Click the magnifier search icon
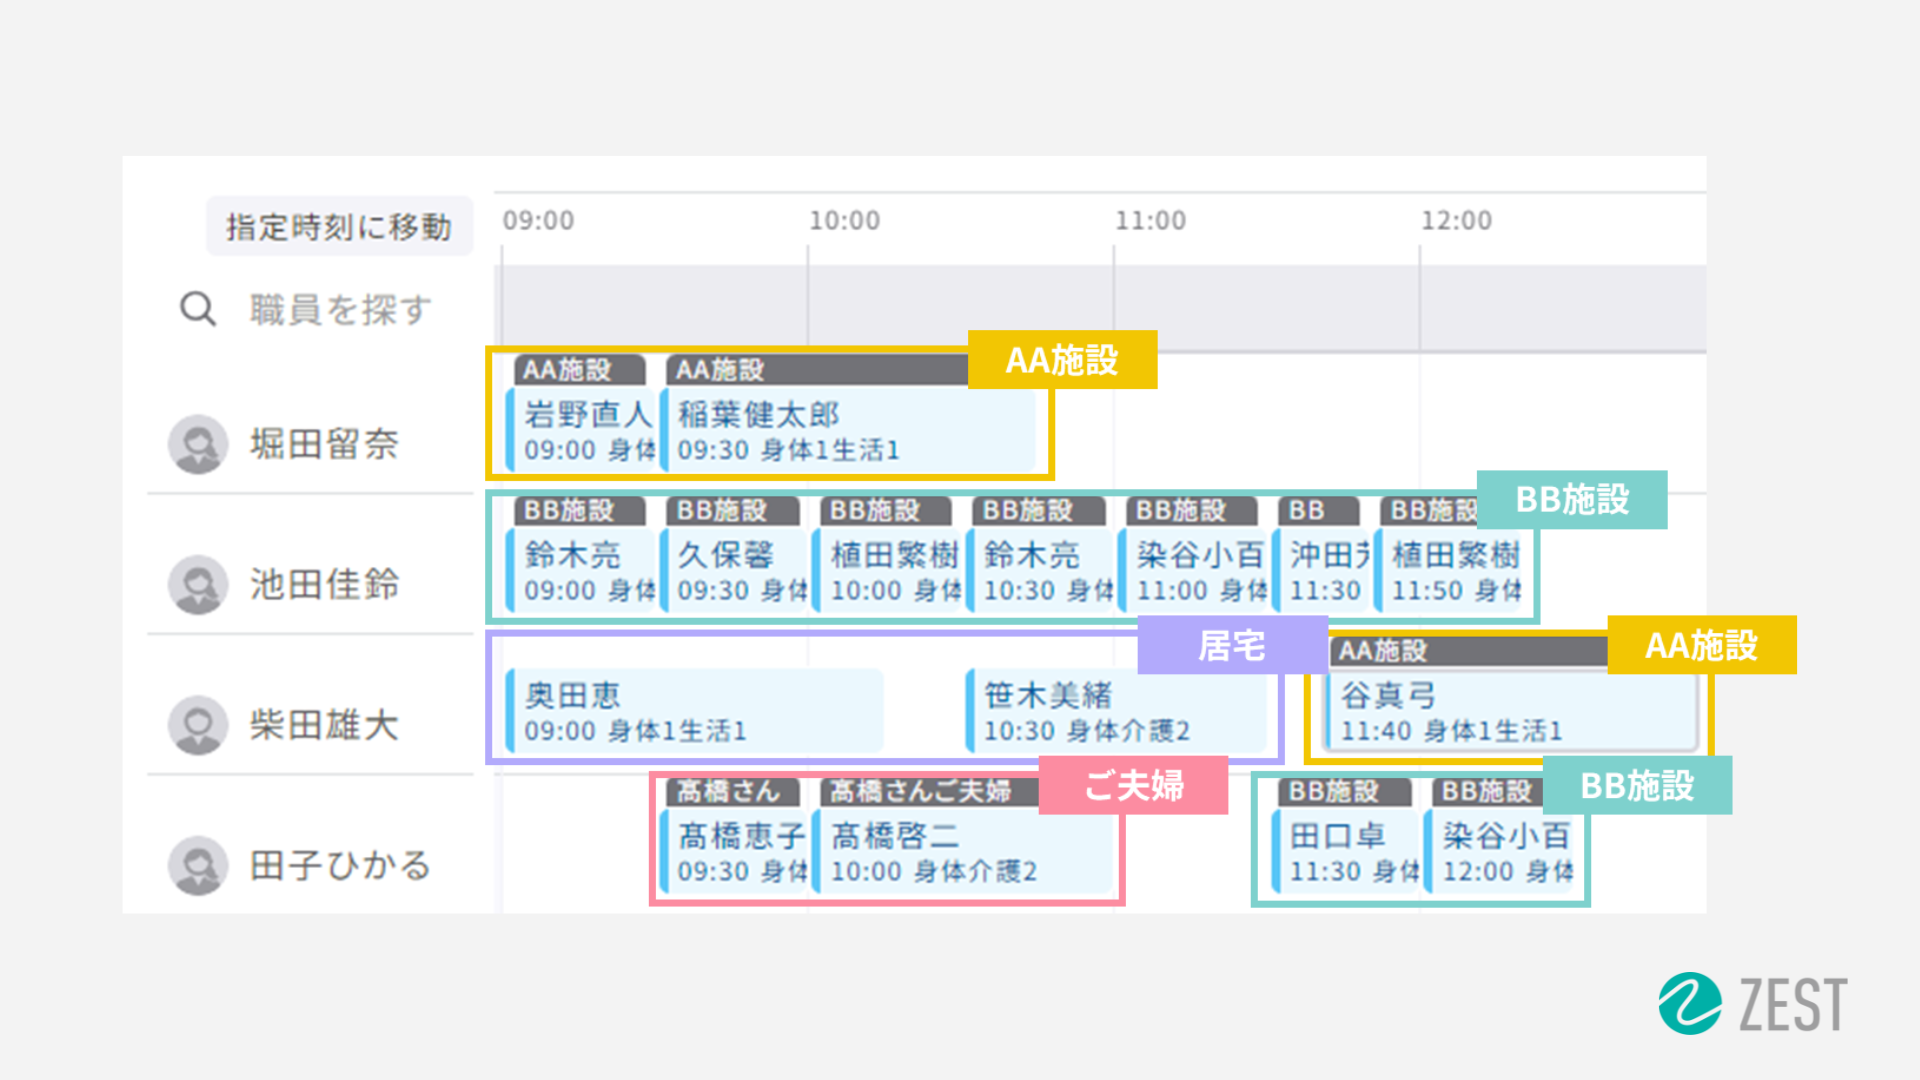This screenshot has width=1920, height=1080. tap(197, 309)
